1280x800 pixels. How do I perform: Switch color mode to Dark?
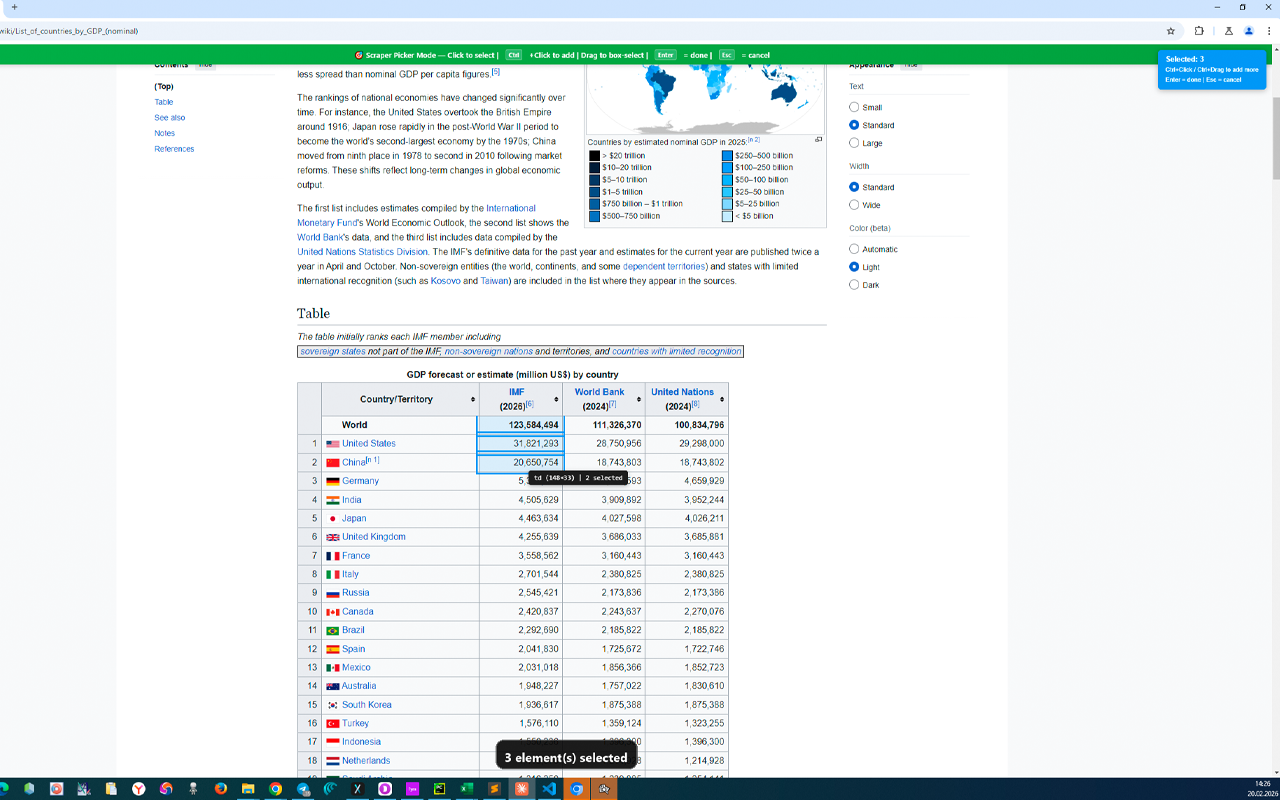coord(854,285)
